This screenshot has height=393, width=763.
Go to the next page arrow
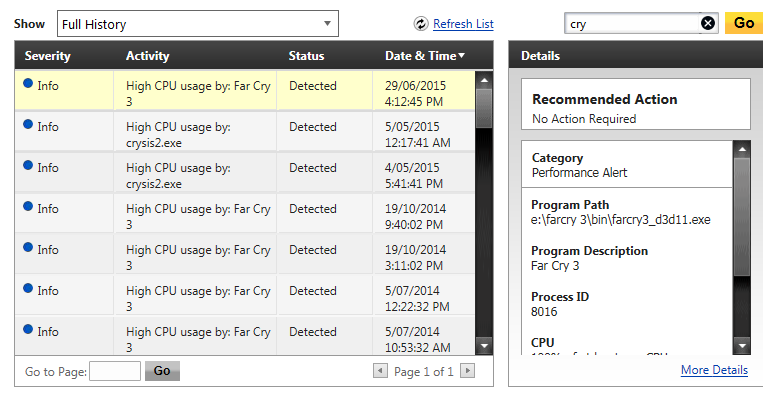click(468, 371)
